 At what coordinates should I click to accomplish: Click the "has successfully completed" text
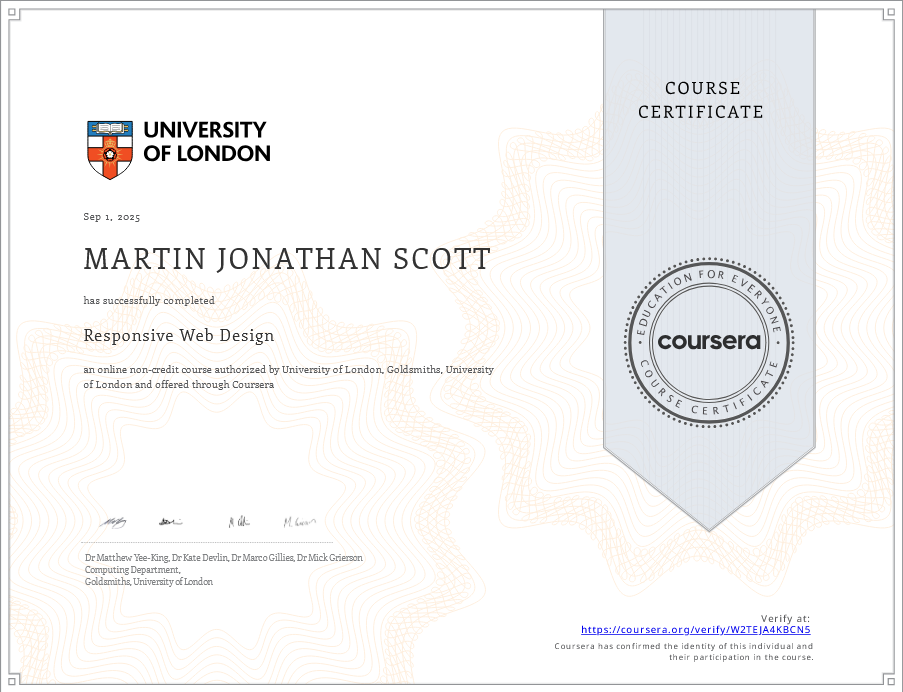pyautogui.click(x=149, y=300)
